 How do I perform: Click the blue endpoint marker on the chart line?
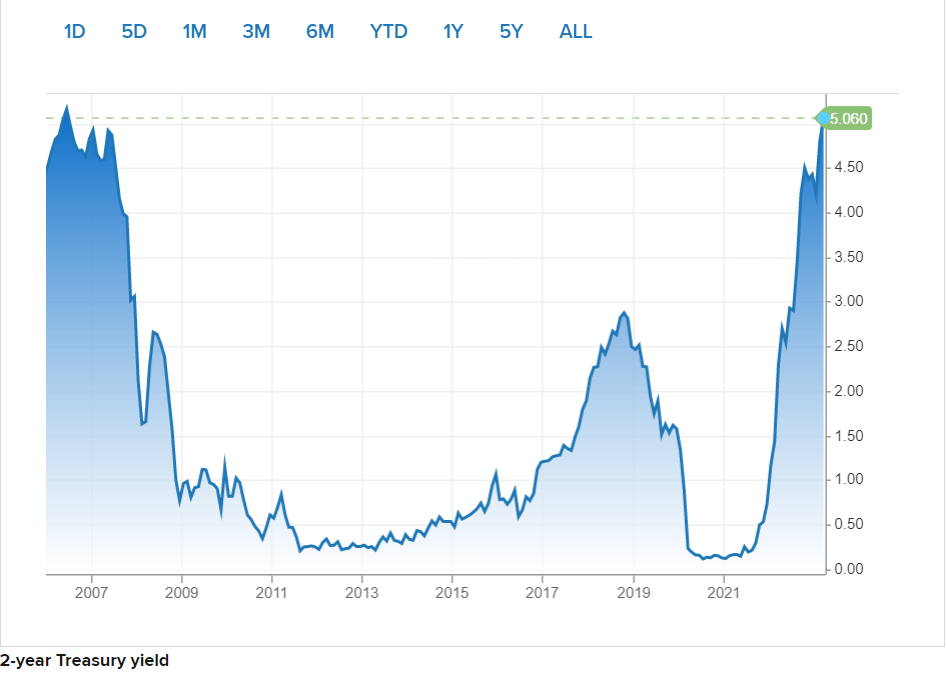point(823,118)
